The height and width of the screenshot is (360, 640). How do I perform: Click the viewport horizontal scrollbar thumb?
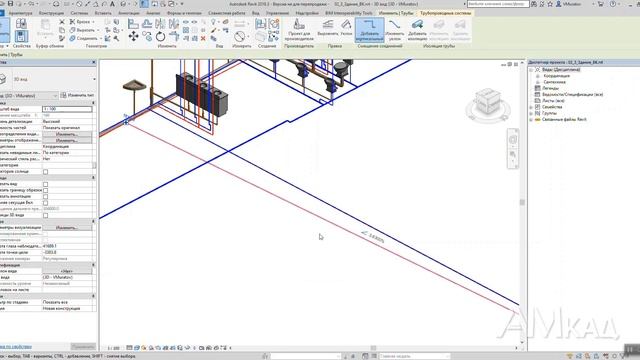click(x=373, y=348)
